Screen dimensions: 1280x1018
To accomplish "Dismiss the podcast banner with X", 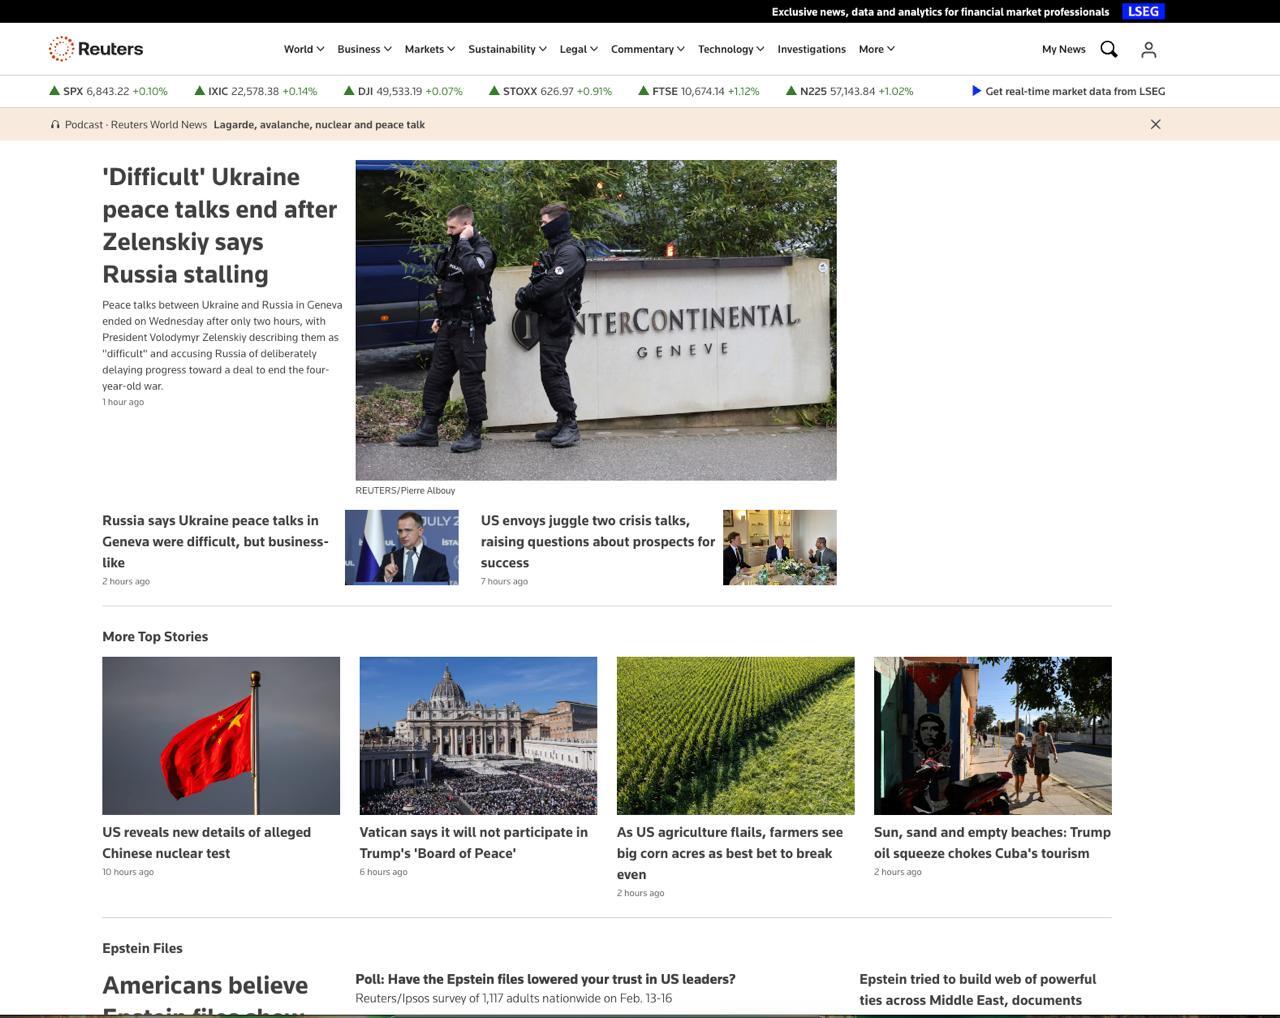I will point(1155,124).
